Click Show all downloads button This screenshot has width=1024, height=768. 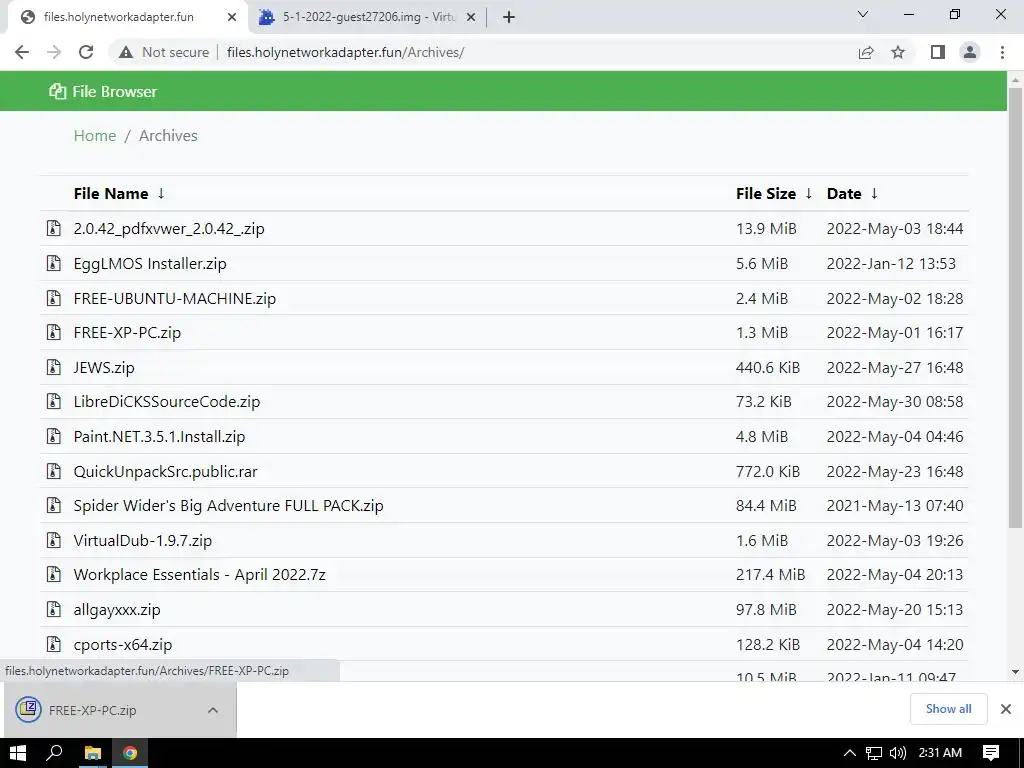pos(948,709)
